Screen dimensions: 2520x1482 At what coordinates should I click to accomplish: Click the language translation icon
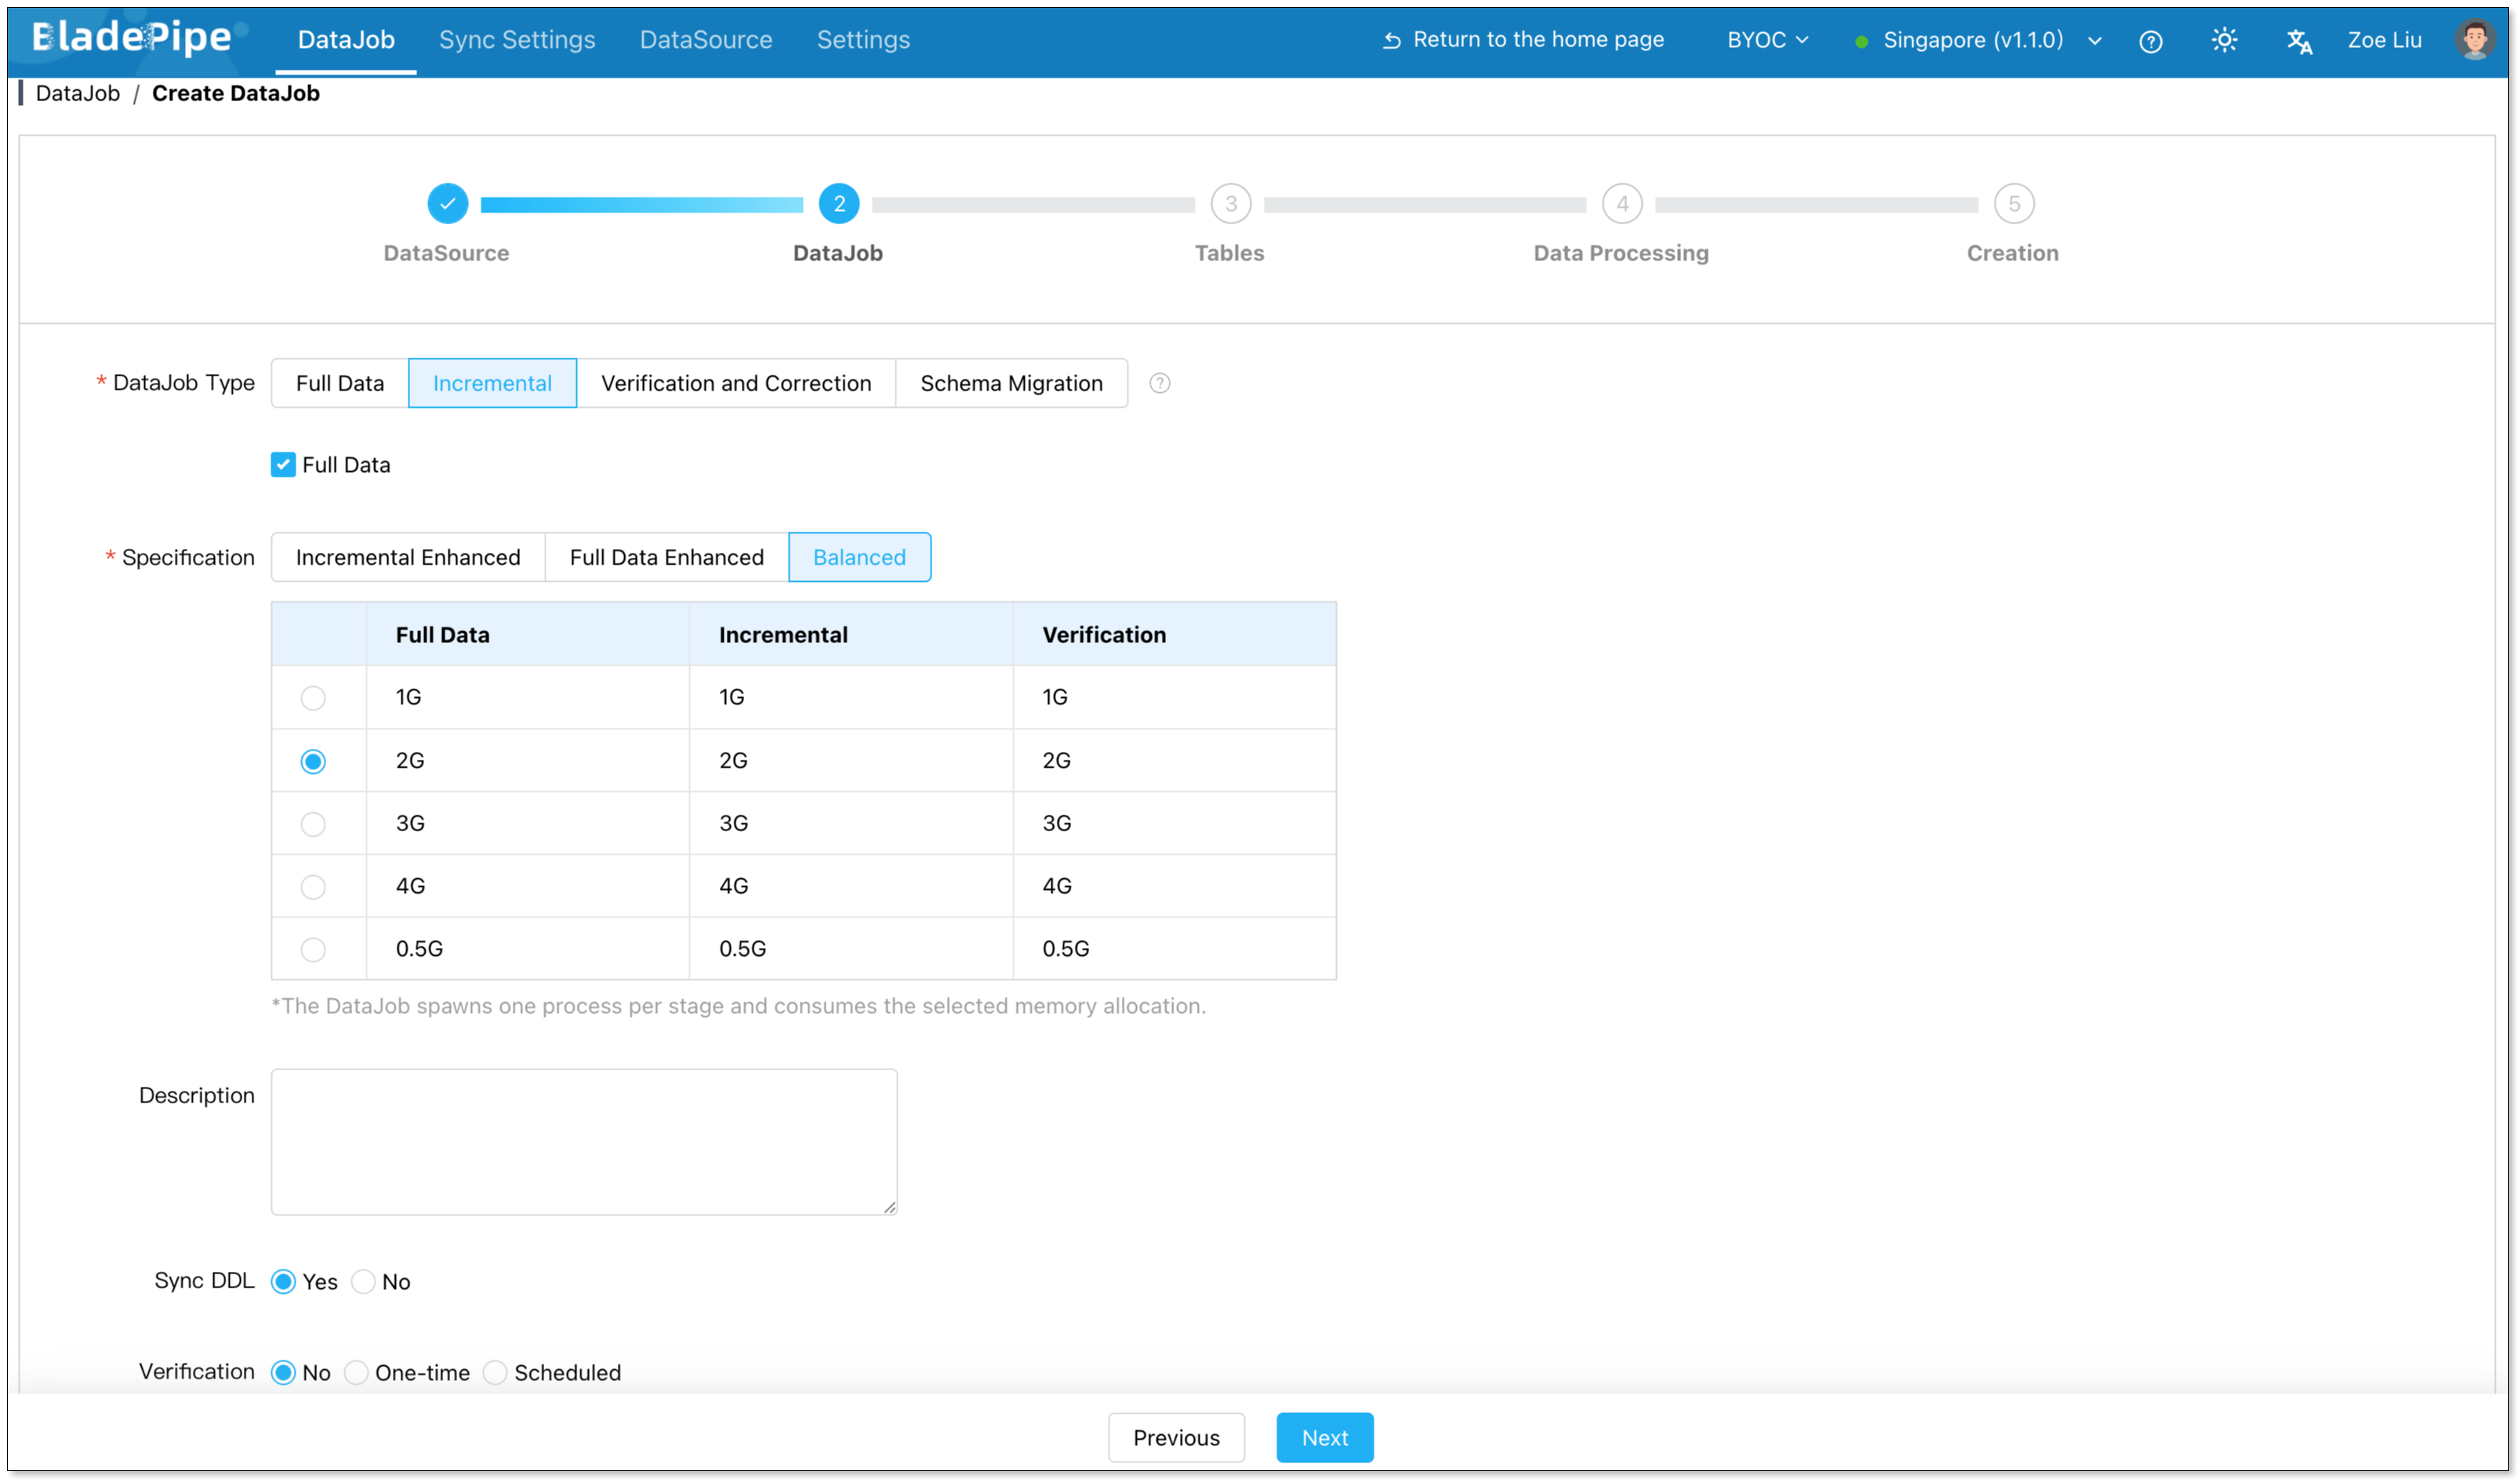[2298, 41]
